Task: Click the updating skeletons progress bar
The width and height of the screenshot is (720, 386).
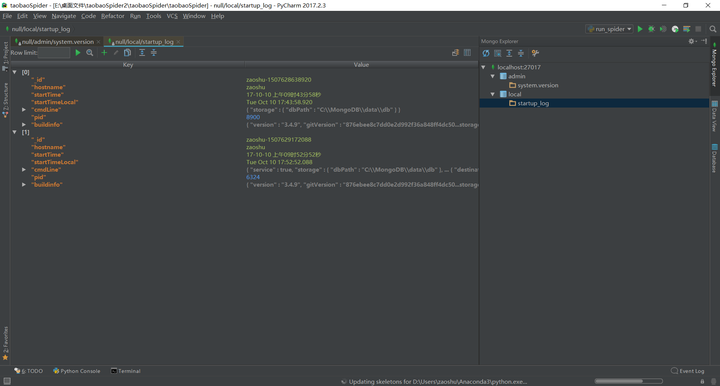Action: 629,381
